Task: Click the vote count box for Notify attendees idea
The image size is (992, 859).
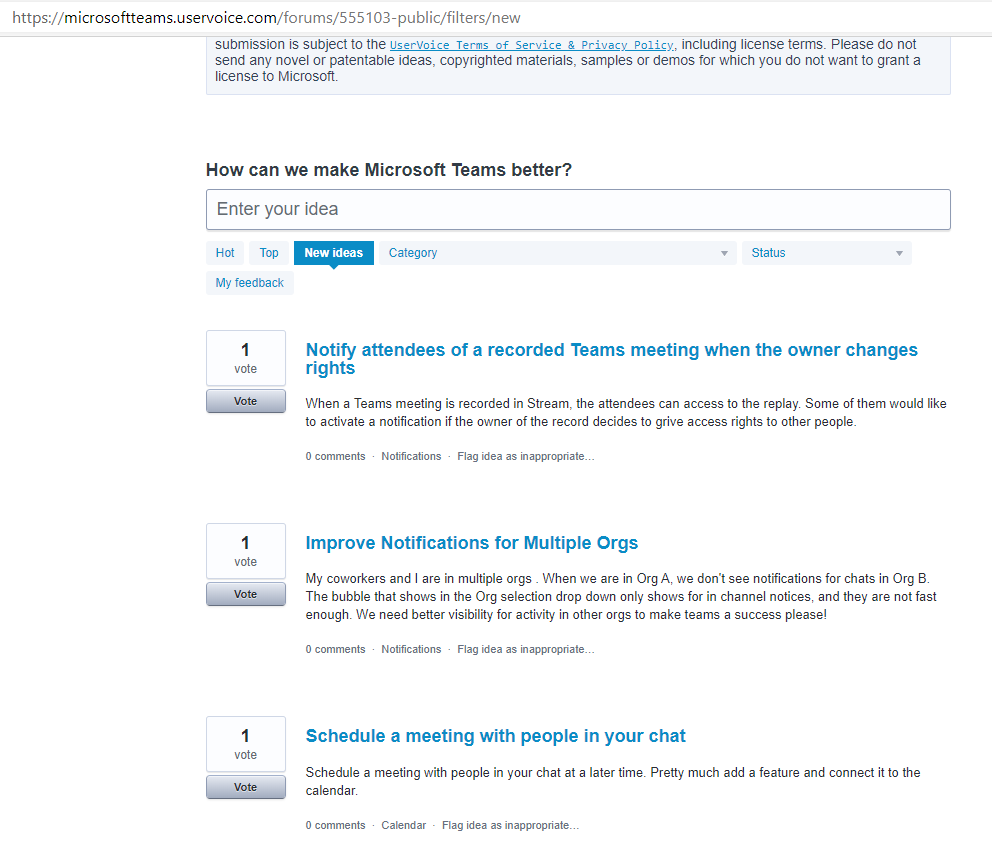Action: (245, 358)
